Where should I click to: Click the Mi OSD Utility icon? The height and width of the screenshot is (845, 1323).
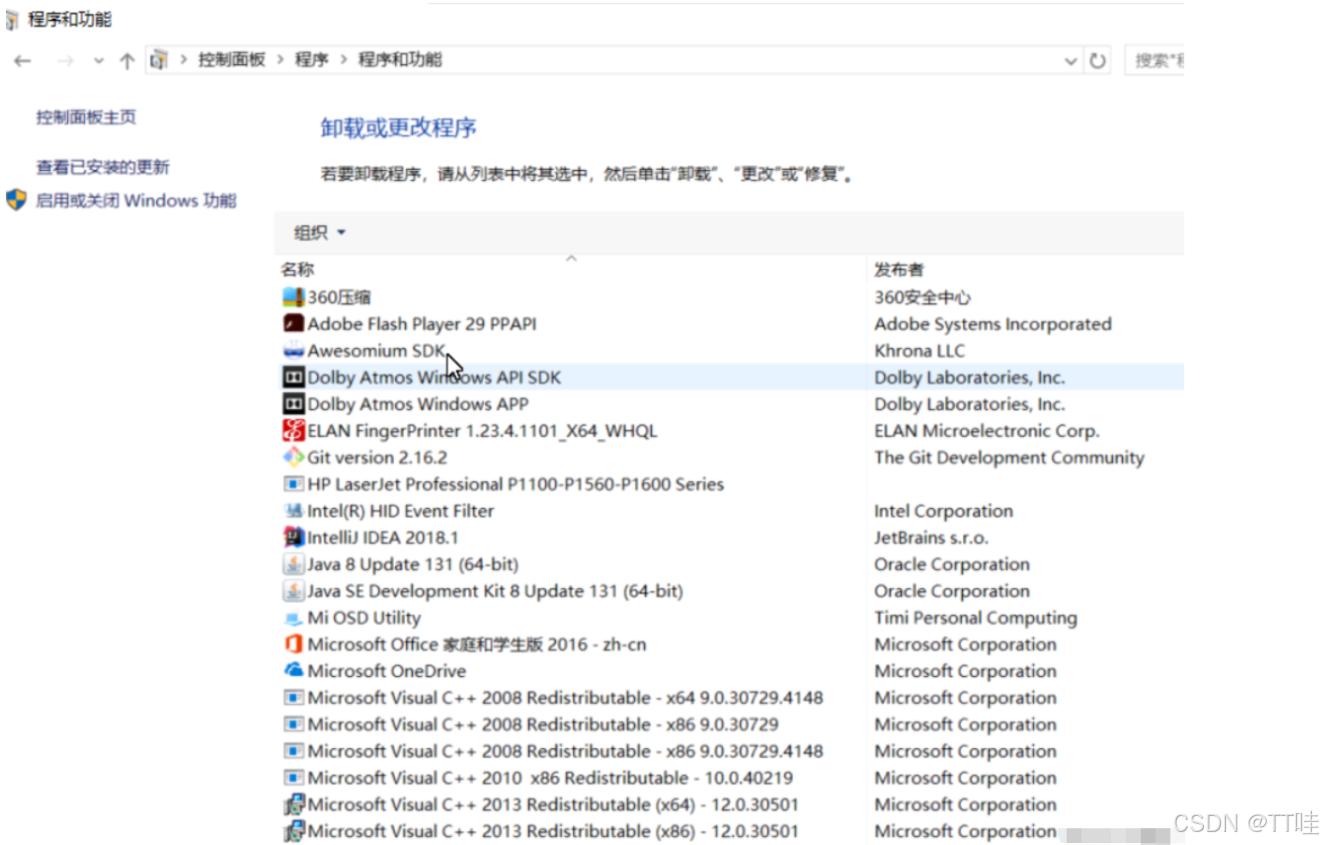pyautogui.click(x=293, y=618)
